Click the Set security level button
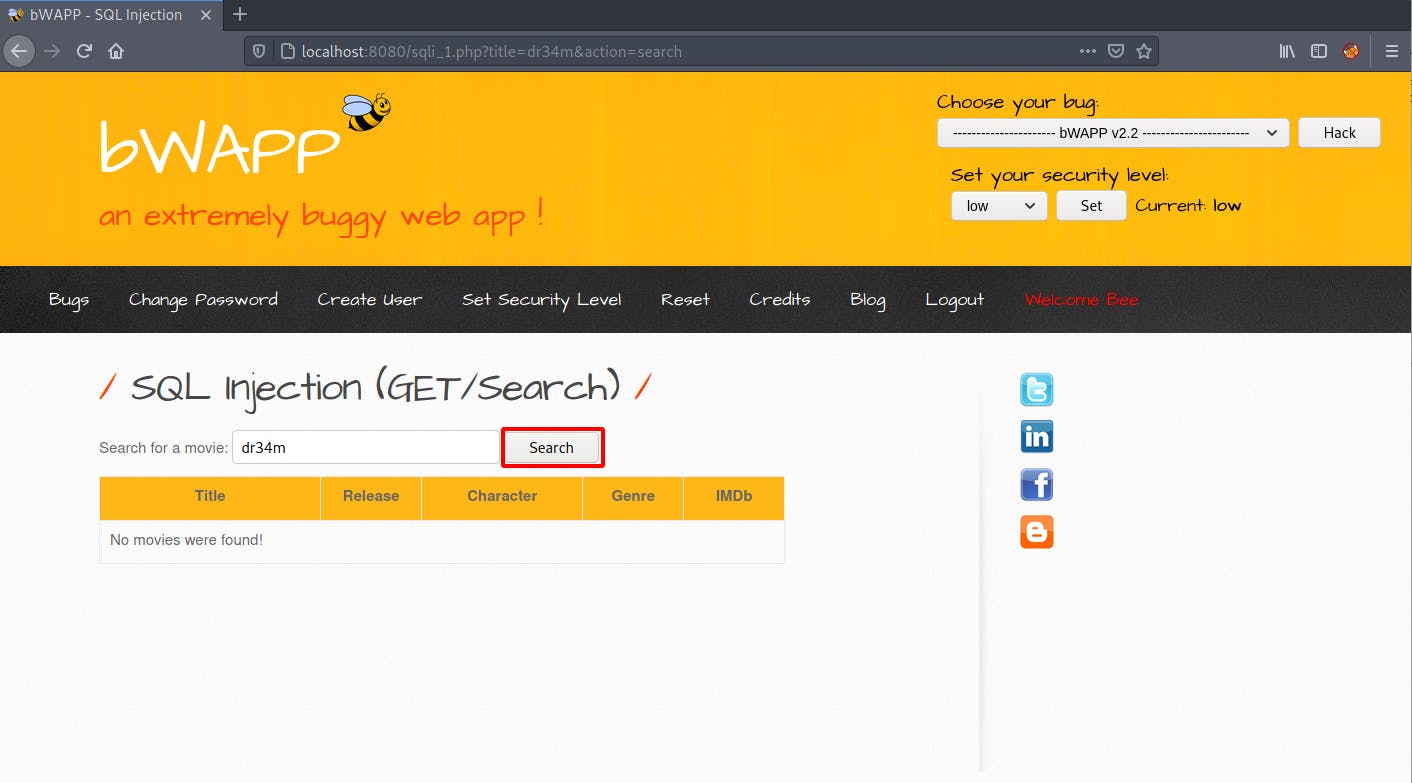 1091,205
